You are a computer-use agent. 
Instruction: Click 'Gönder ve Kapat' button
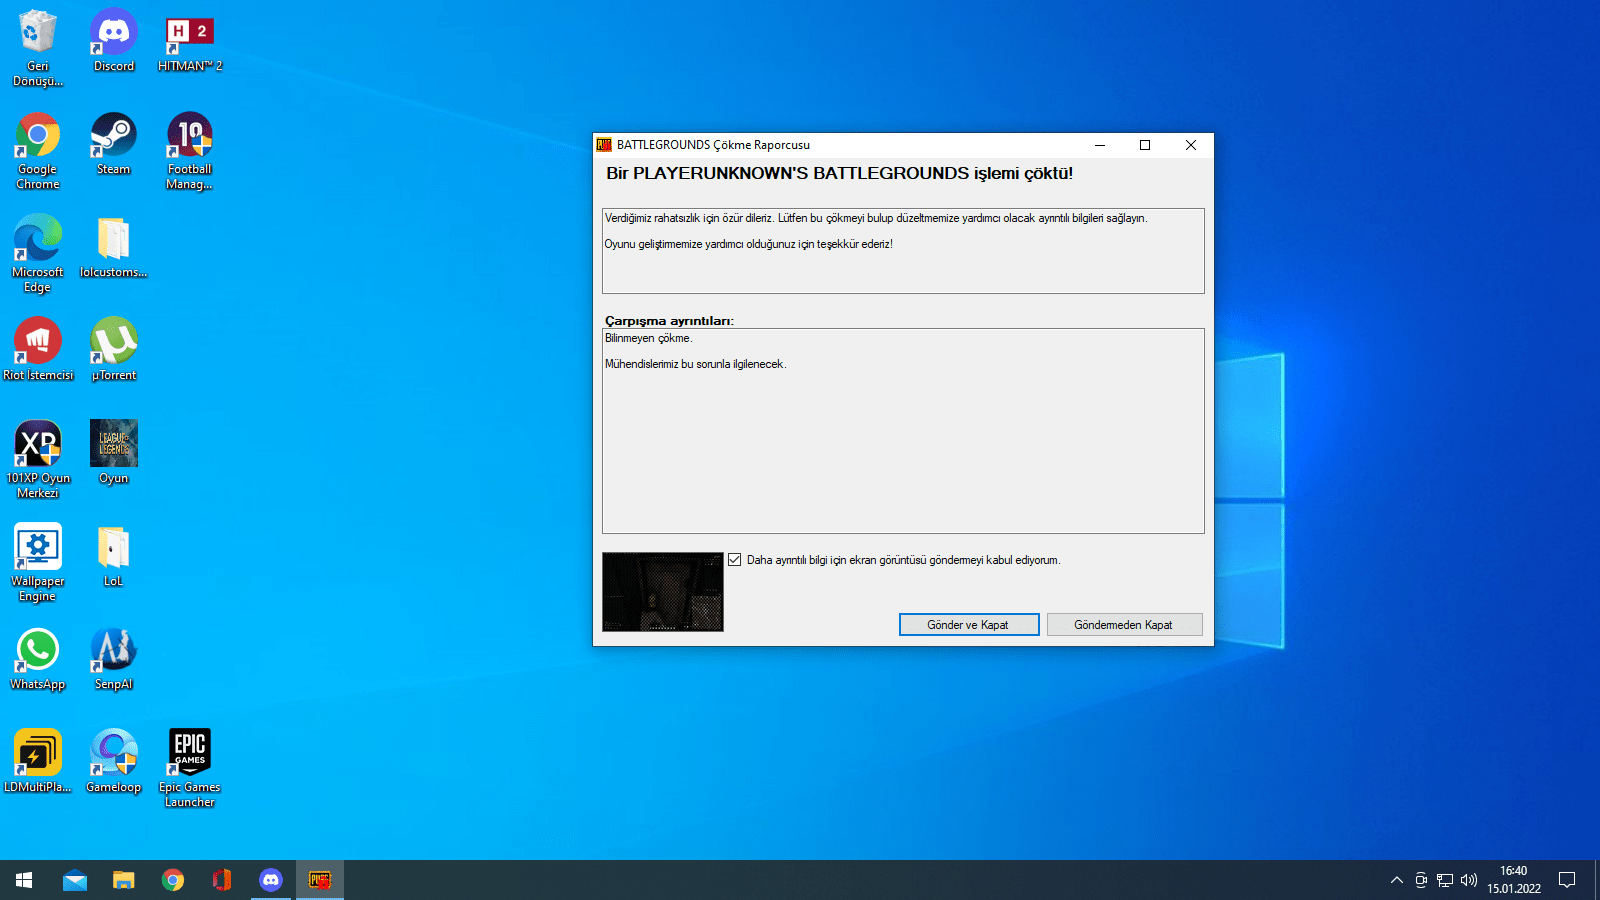click(969, 625)
